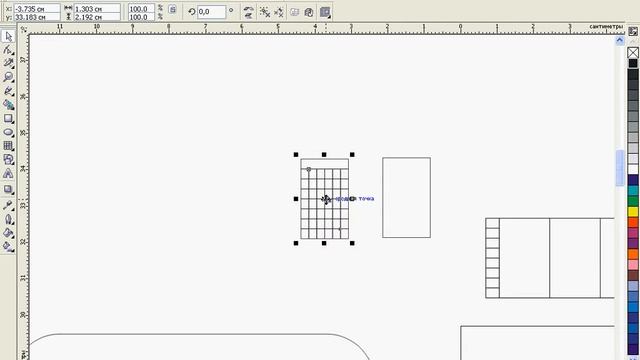Pick the teal color swatch
640x360 pixels.
[x=633, y=191]
